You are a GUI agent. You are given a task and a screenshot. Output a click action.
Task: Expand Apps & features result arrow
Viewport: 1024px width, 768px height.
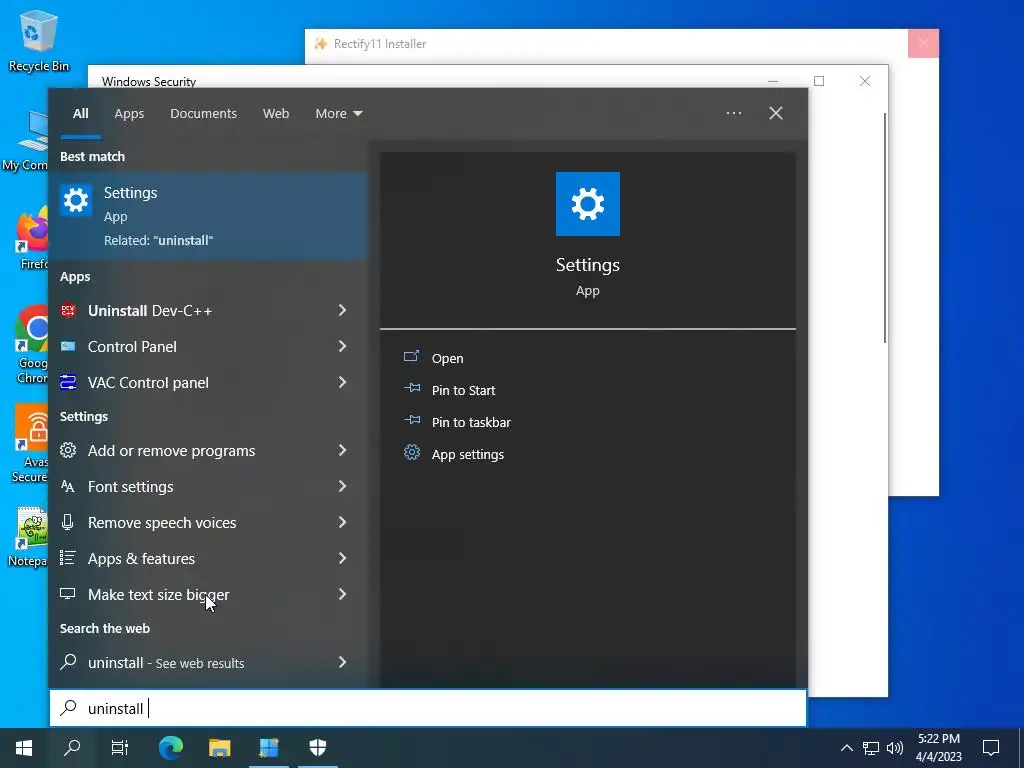click(x=342, y=558)
